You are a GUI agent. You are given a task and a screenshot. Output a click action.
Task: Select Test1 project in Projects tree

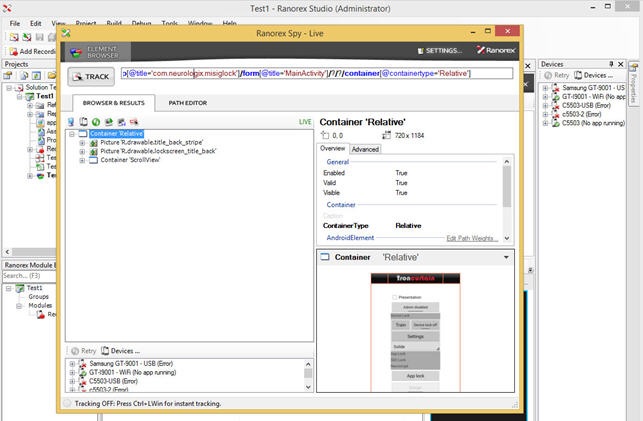[x=45, y=96]
